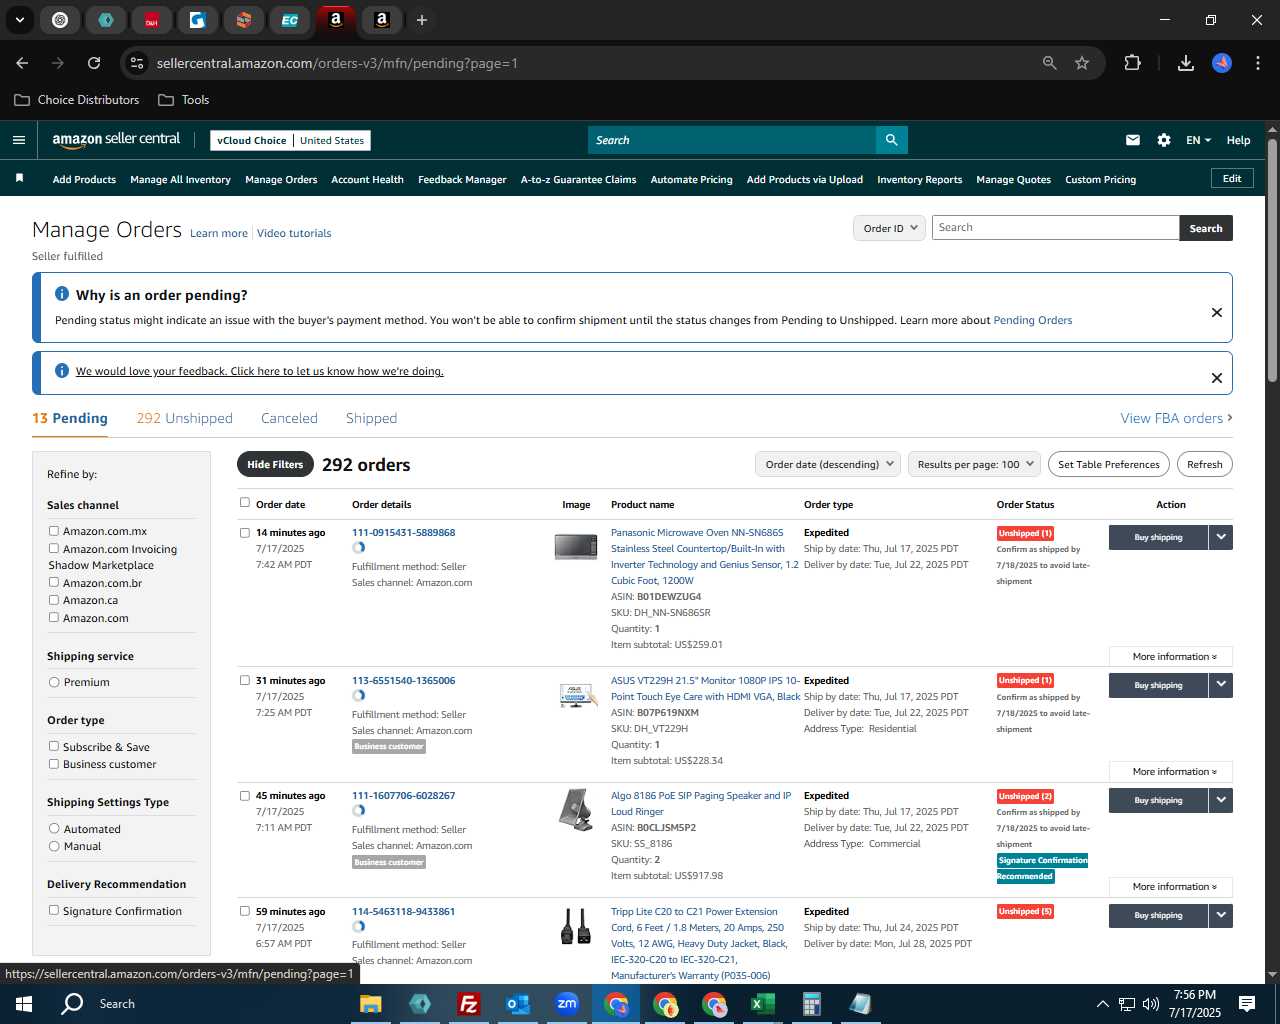Screen dimensions: 1280x1024
Task: Open FileZilla from the taskbar
Action: [x=468, y=1004]
